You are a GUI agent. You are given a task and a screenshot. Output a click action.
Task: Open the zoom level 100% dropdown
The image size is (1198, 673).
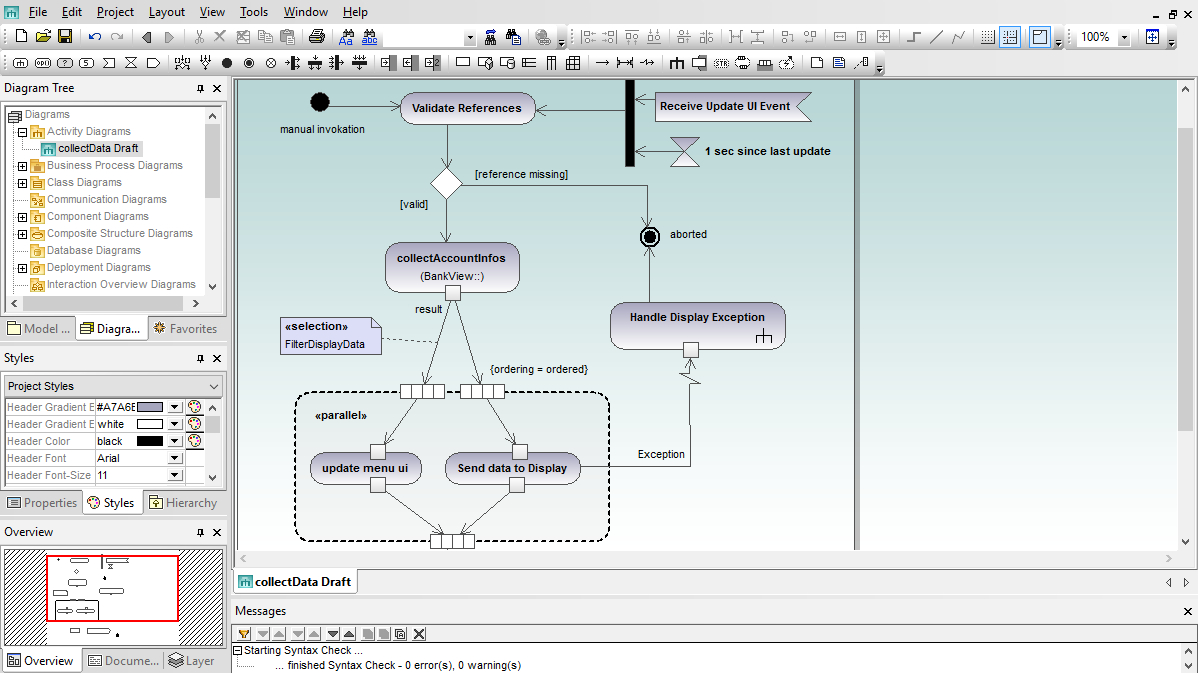[x=1124, y=37]
